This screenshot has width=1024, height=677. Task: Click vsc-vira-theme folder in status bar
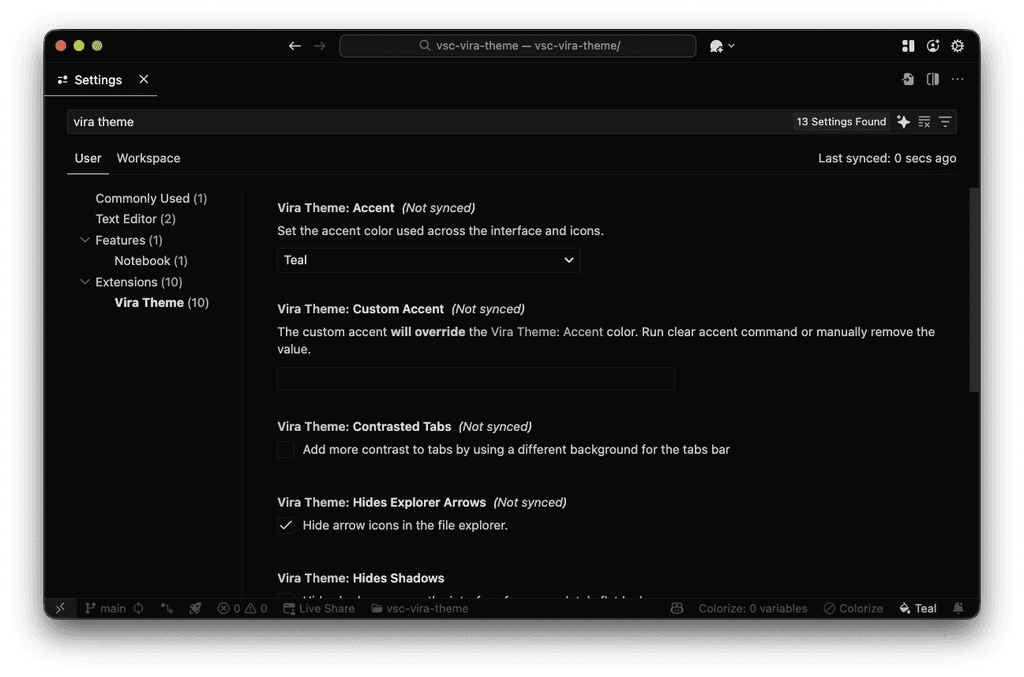pyautogui.click(x=420, y=608)
